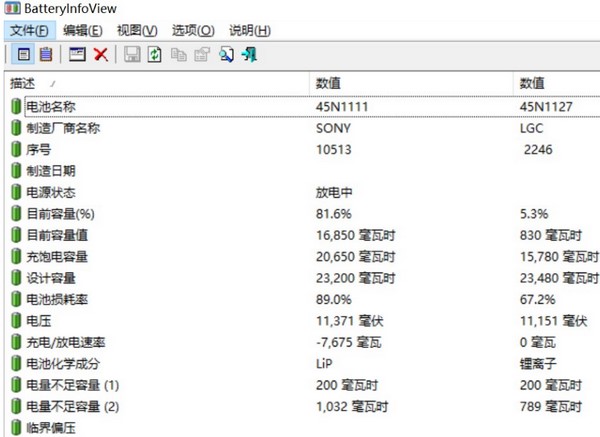Click the battery name value 45N1111
This screenshot has height=437, width=600.
342,106
